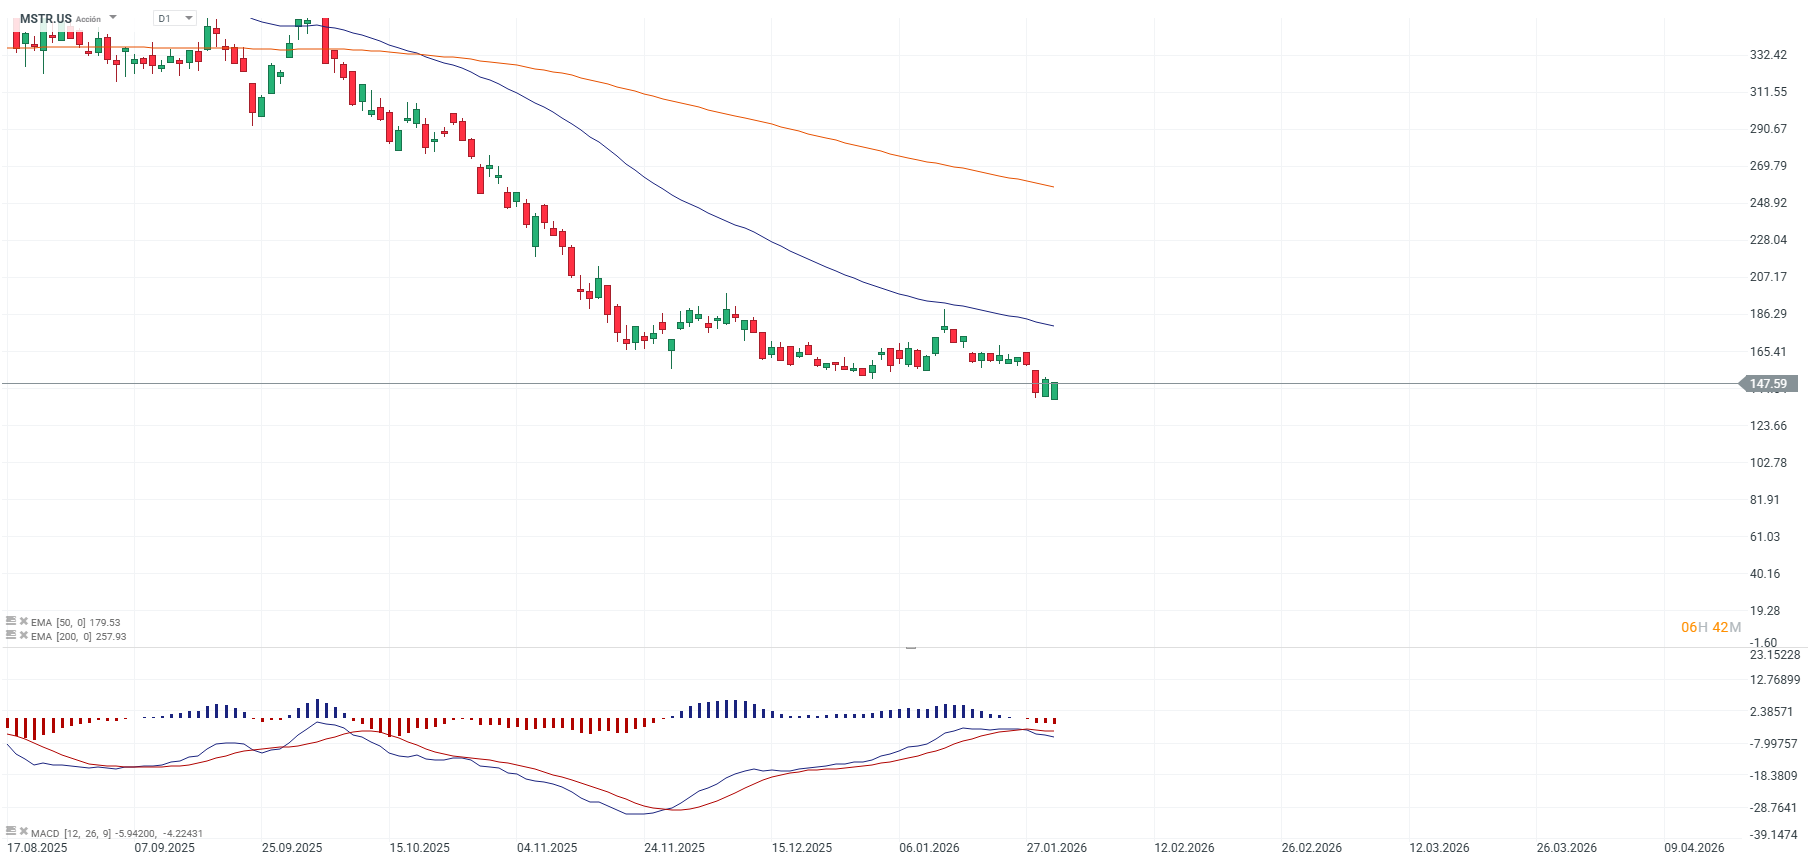Click the MACD [12, 26, 9] label

(x=72, y=832)
